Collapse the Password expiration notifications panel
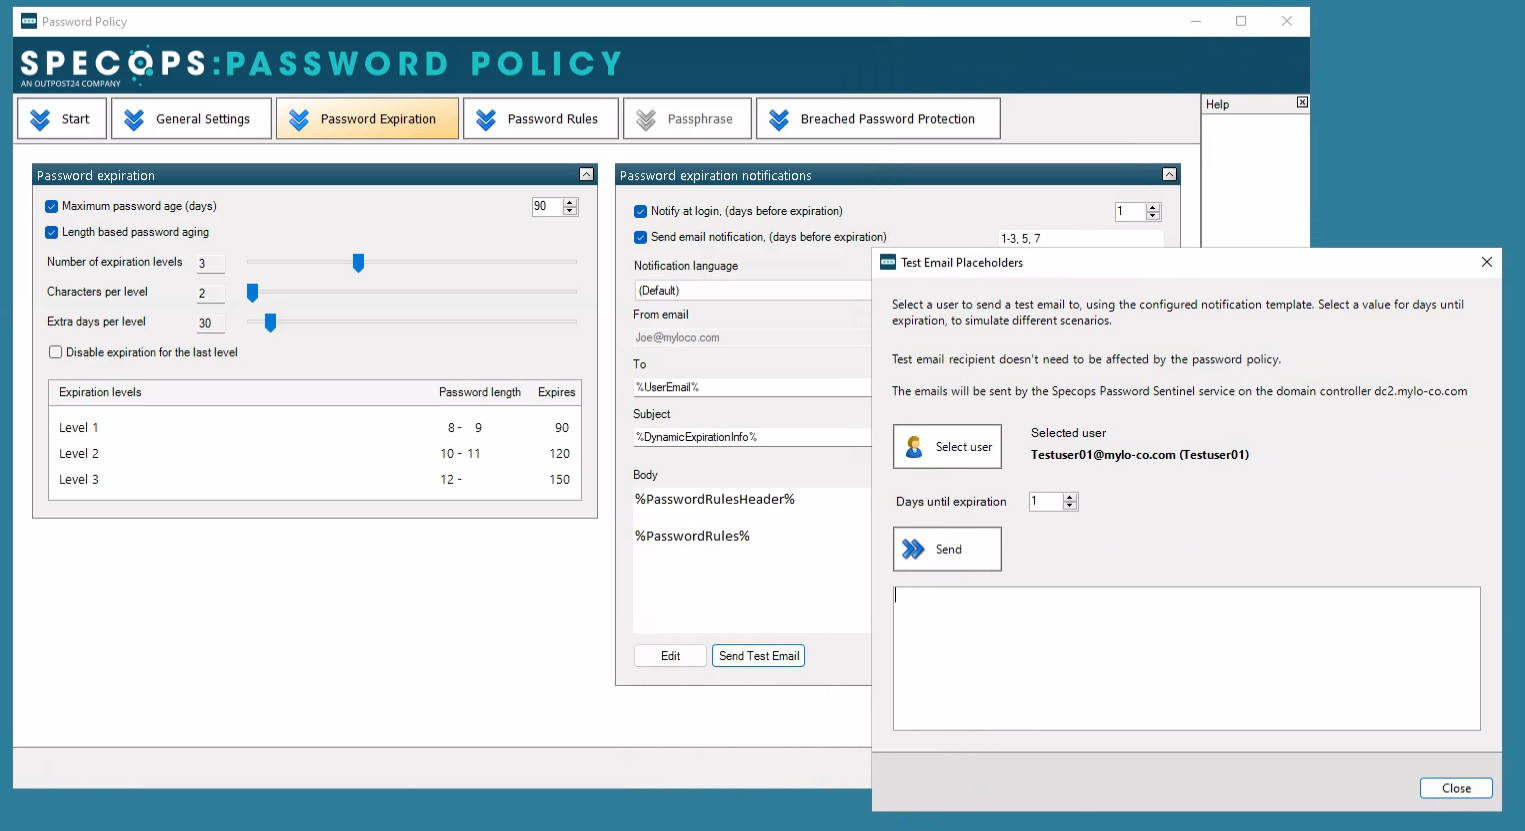 point(1169,175)
